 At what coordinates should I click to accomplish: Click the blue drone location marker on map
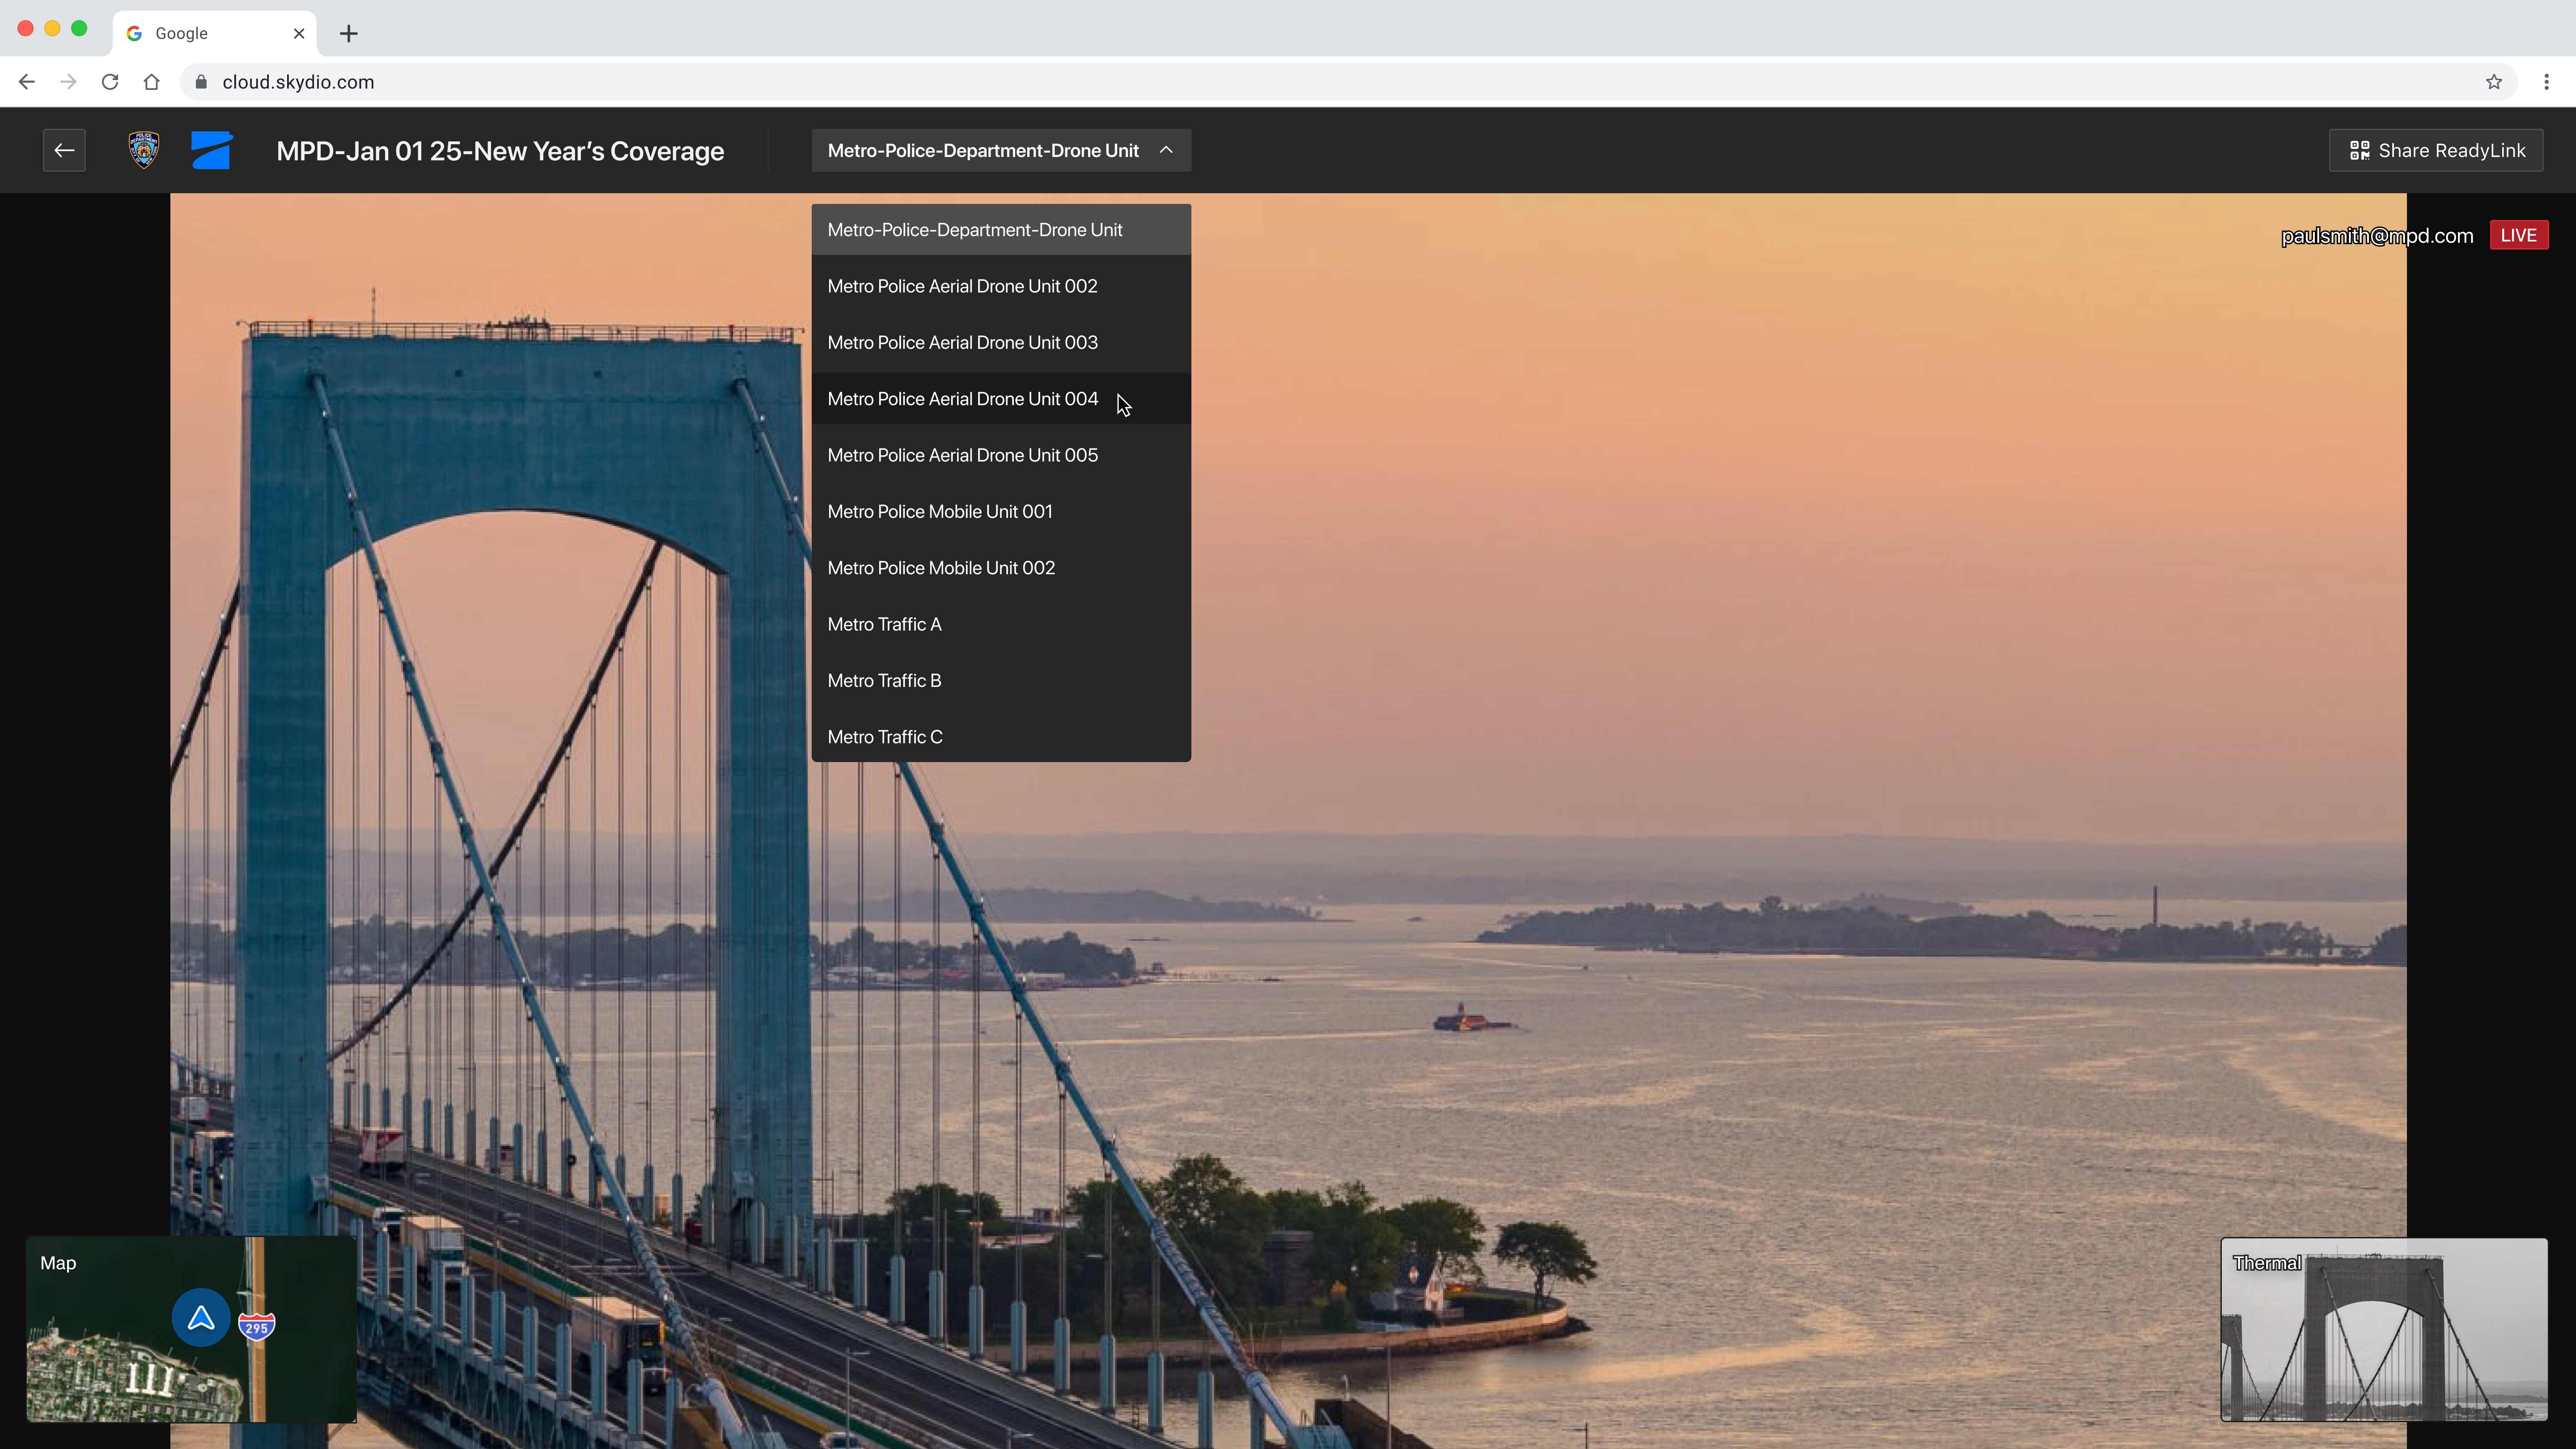tap(201, 1318)
